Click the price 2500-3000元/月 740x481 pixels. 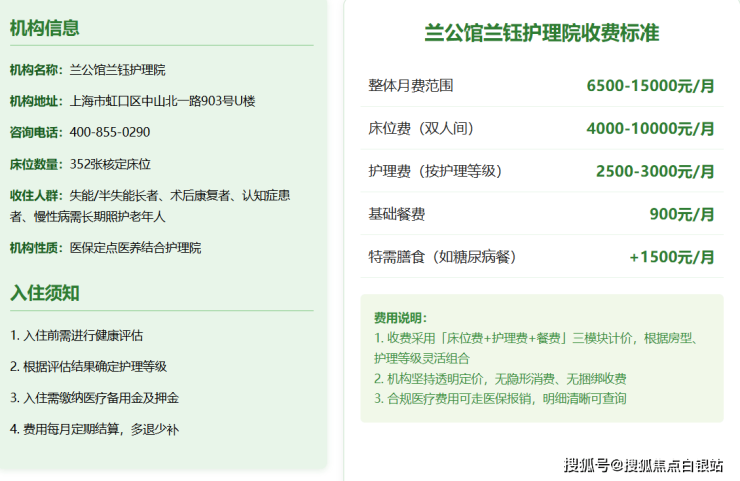click(x=655, y=171)
